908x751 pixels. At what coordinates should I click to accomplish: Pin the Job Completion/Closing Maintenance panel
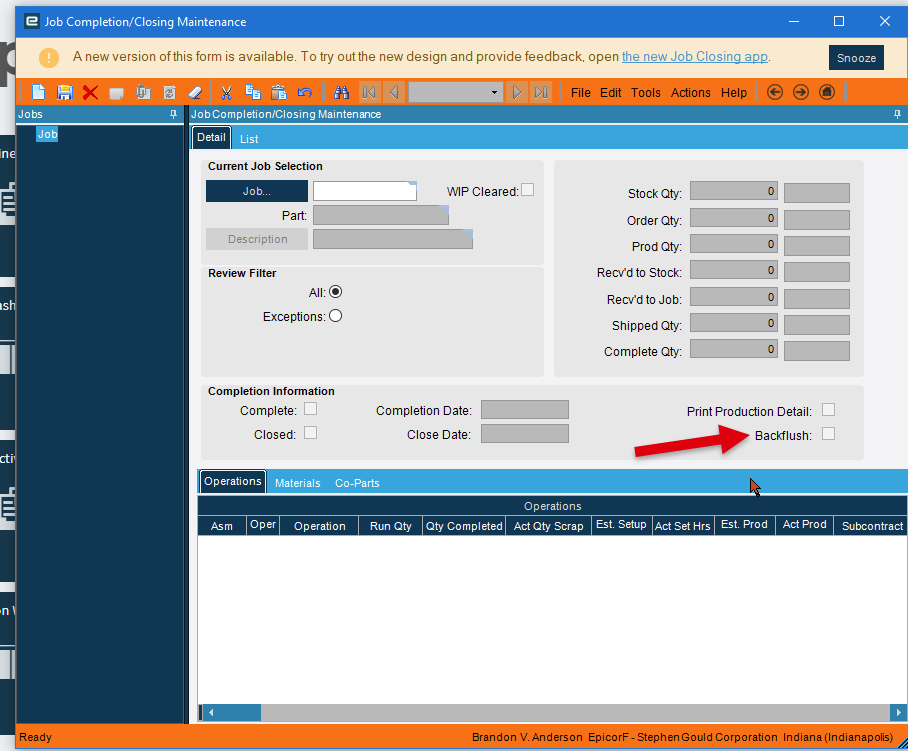click(x=897, y=114)
